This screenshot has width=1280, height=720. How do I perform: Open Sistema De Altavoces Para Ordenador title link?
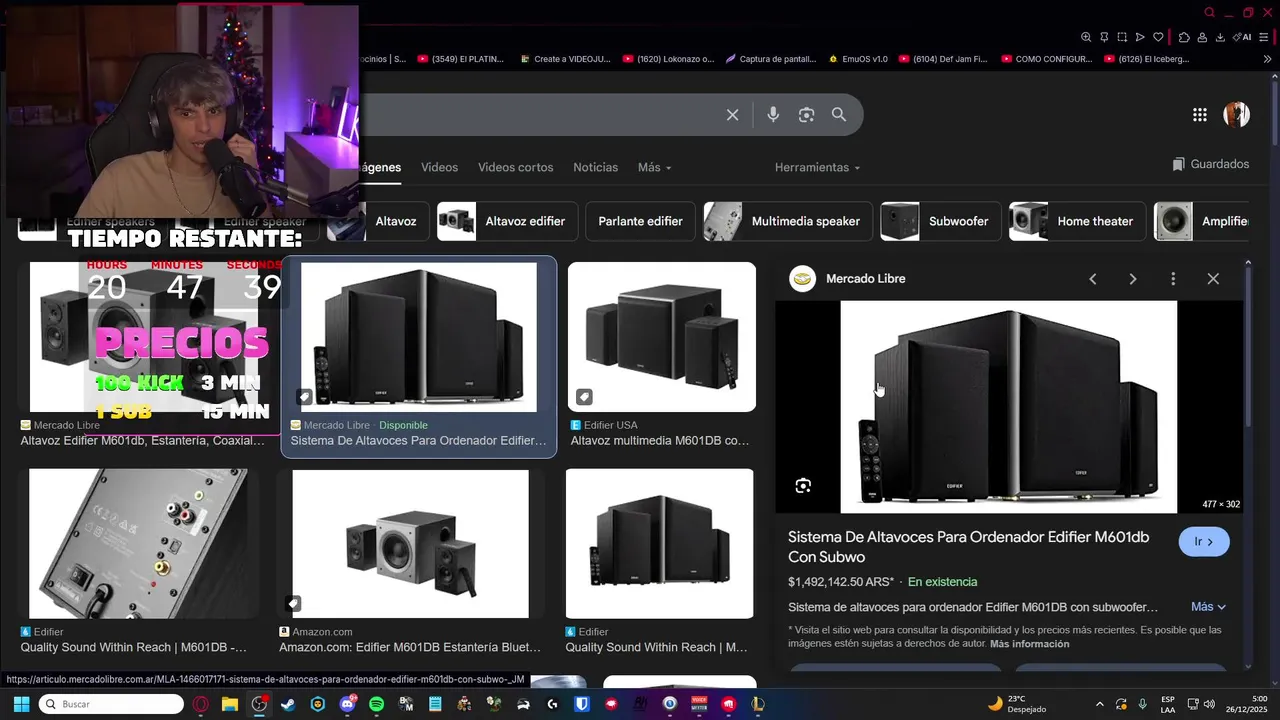click(968, 547)
